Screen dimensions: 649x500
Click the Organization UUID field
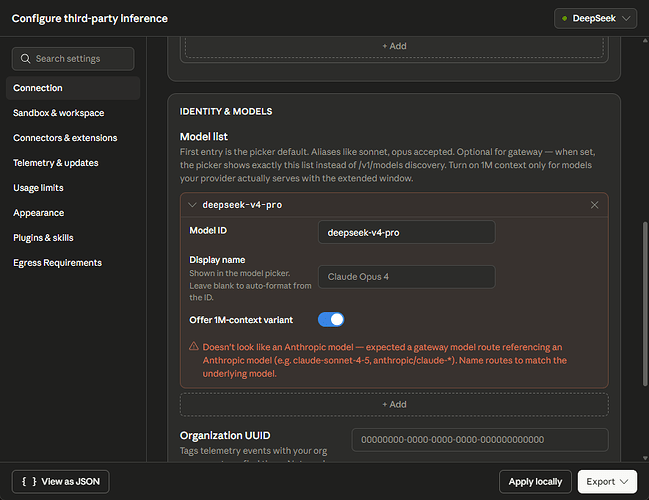[x=480, y=440]
